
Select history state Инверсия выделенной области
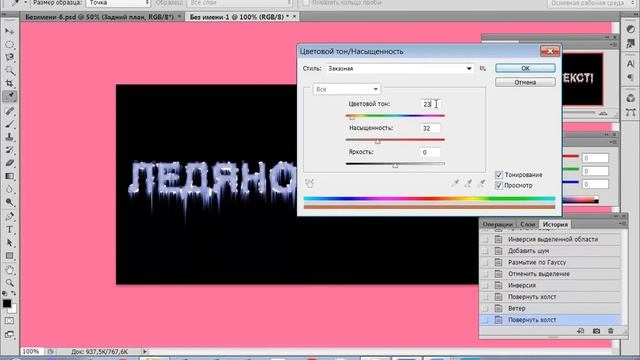click(551, 239)
